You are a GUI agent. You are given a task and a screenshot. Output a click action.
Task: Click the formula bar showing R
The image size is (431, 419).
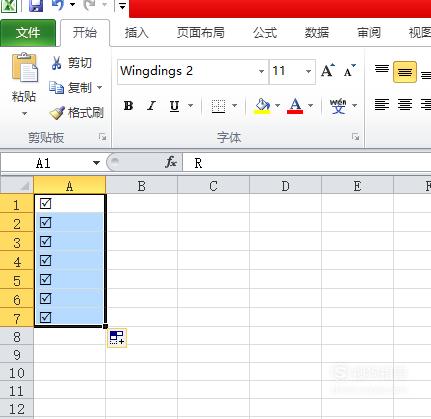click(x=307, y=163)
